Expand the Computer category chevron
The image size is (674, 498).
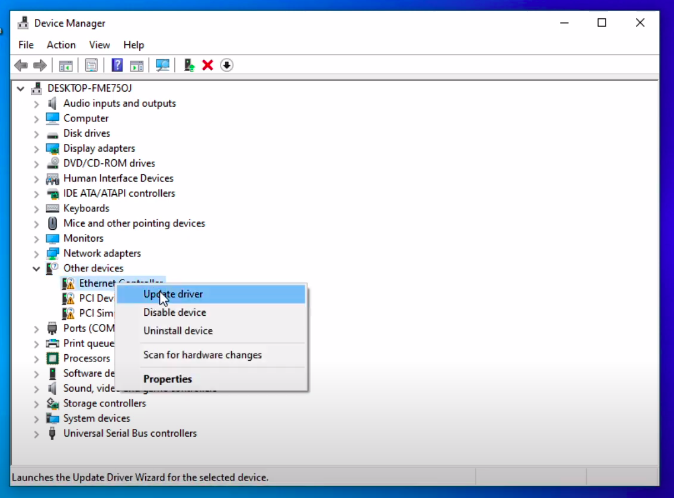(37, 119)
